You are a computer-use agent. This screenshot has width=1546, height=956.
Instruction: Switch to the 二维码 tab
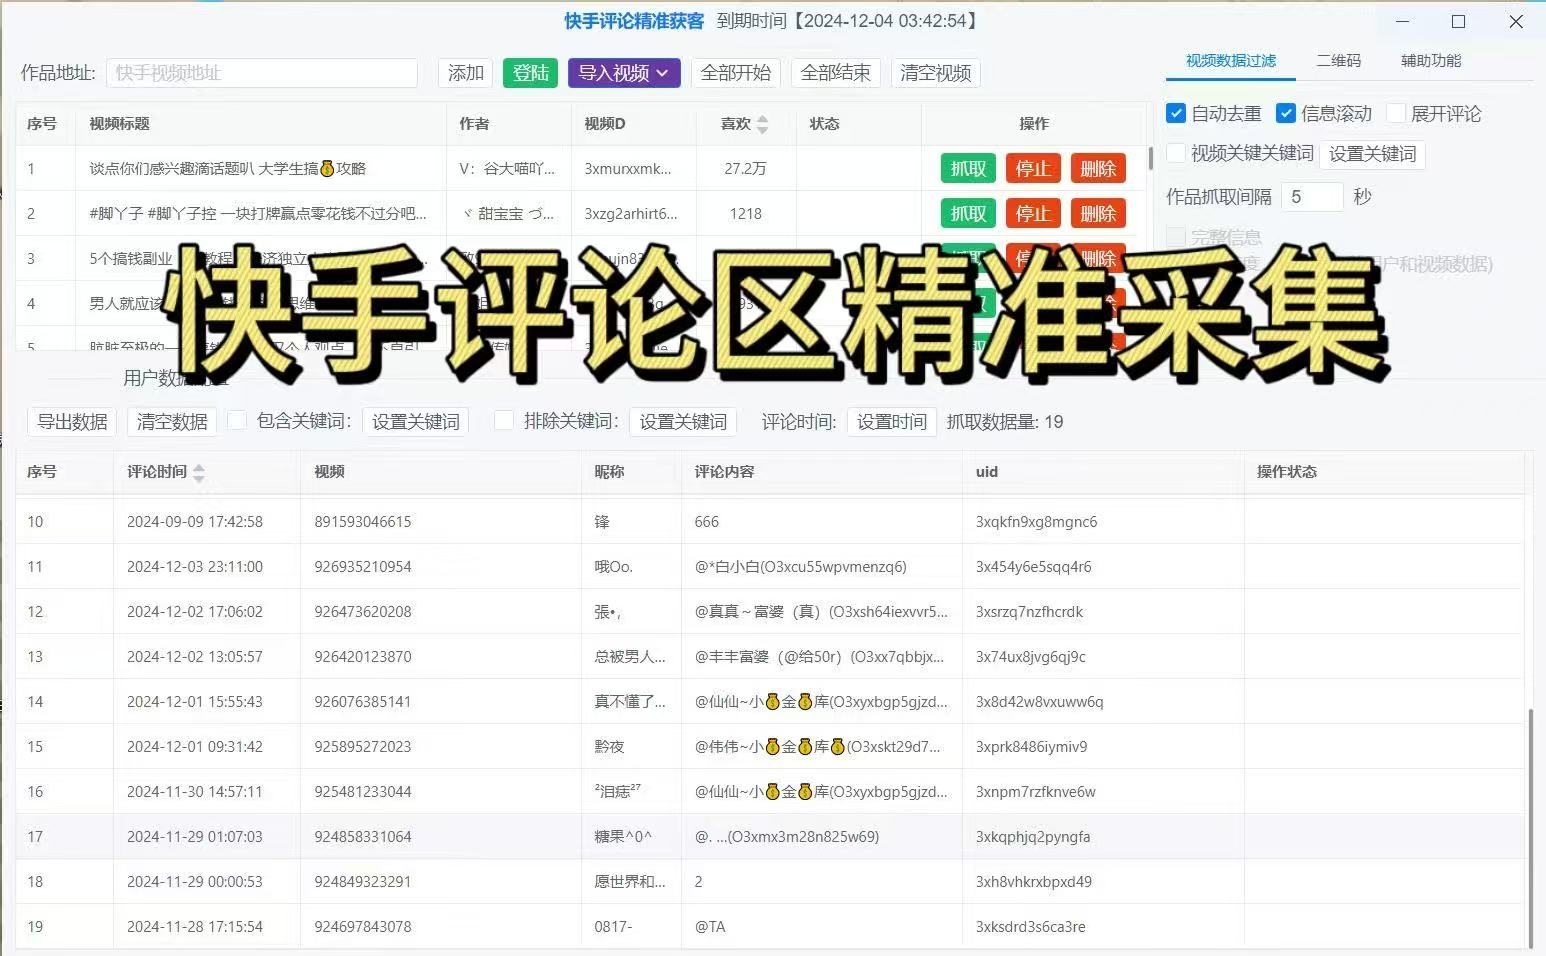point(1338,61)
